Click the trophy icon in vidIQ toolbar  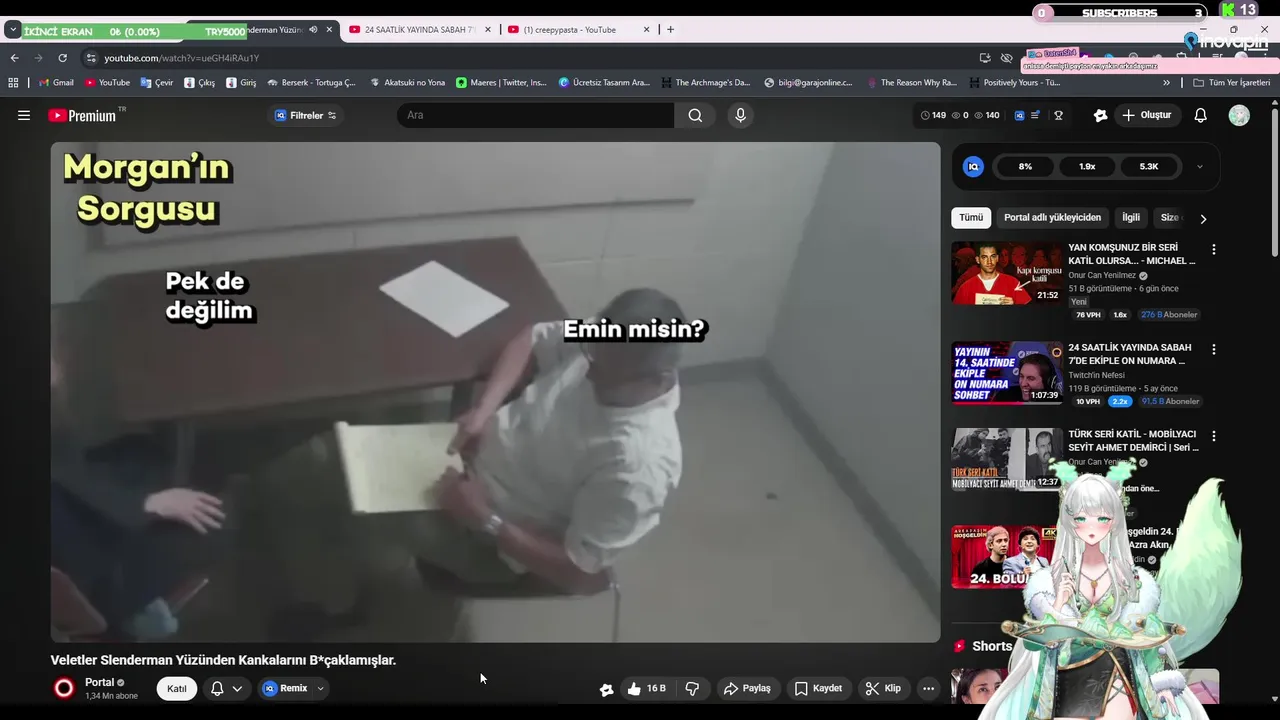[x=1058, y=115]
